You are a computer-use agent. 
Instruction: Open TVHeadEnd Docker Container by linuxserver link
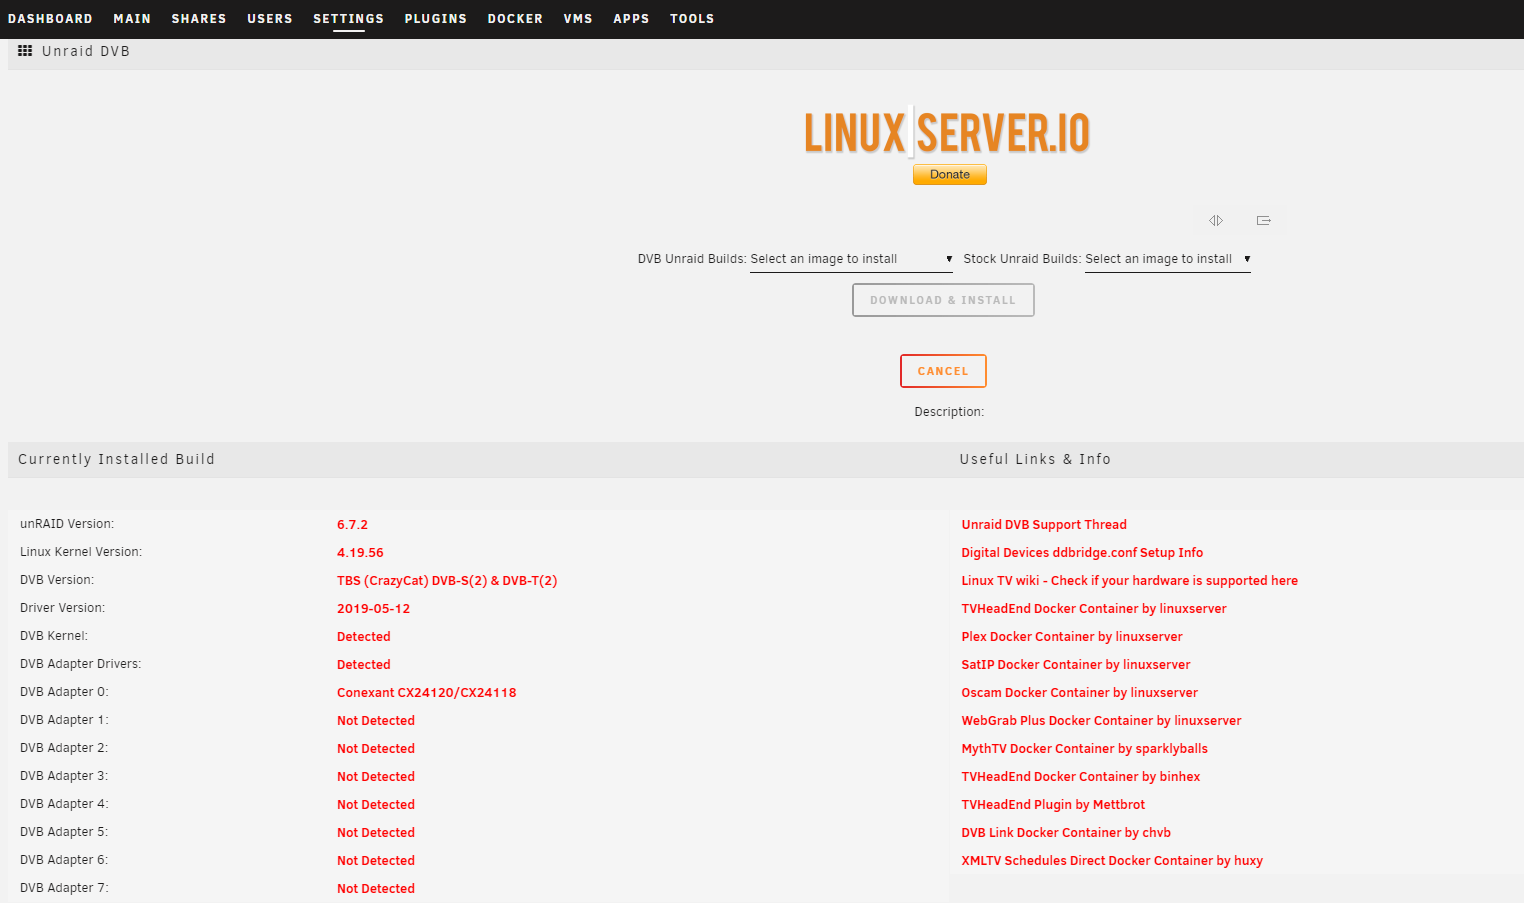click(x=1094, y=609)
